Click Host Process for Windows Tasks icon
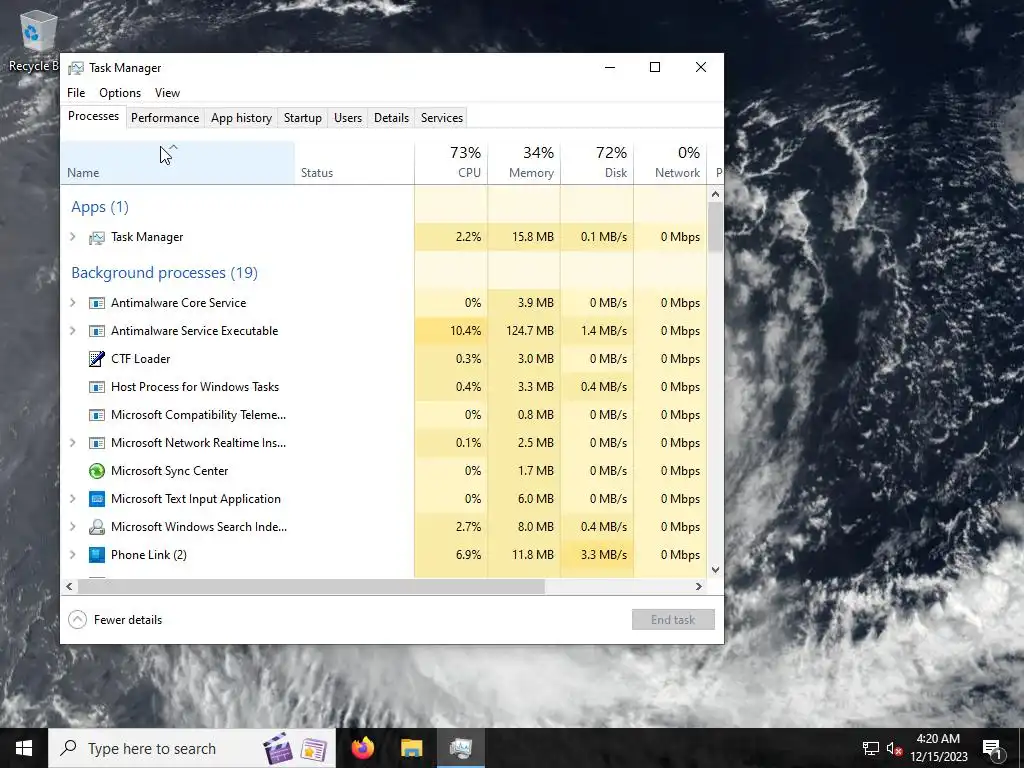The image size is (1024, 768). point(97,387)
